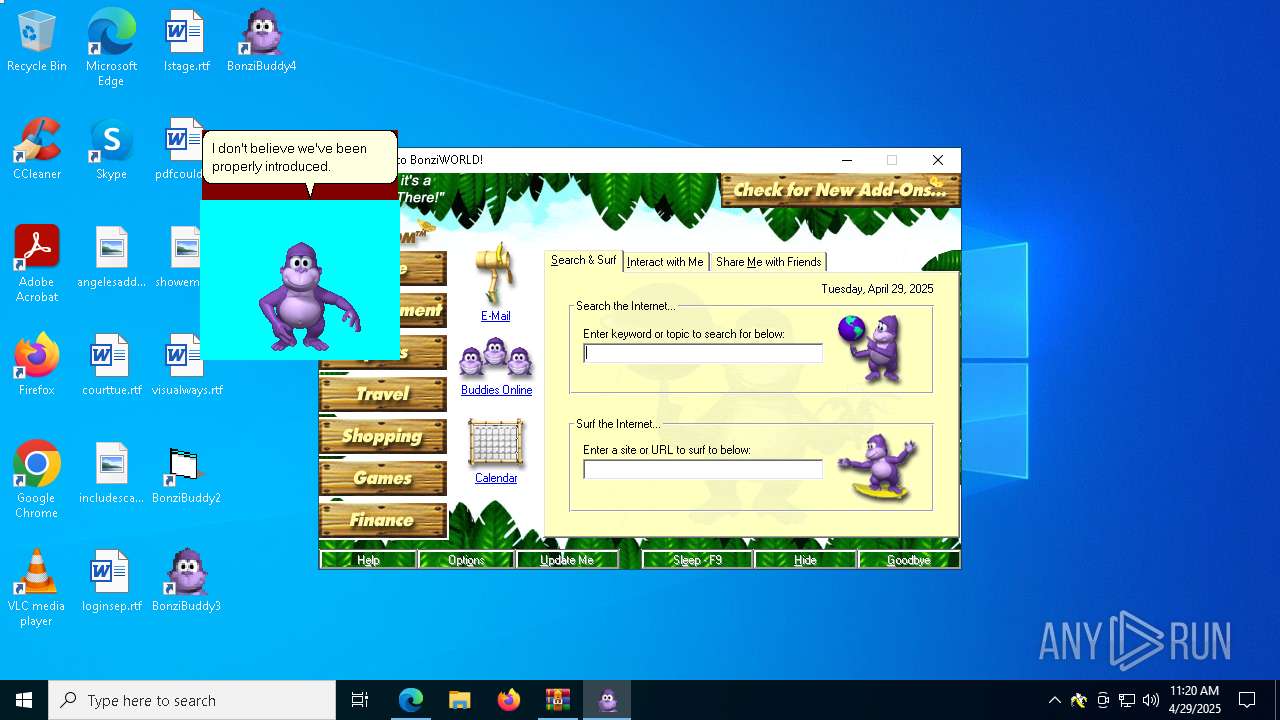Open WinRAR taskbar icon
The width and height of the screenshot is (1280, 720).
point(558,700)
